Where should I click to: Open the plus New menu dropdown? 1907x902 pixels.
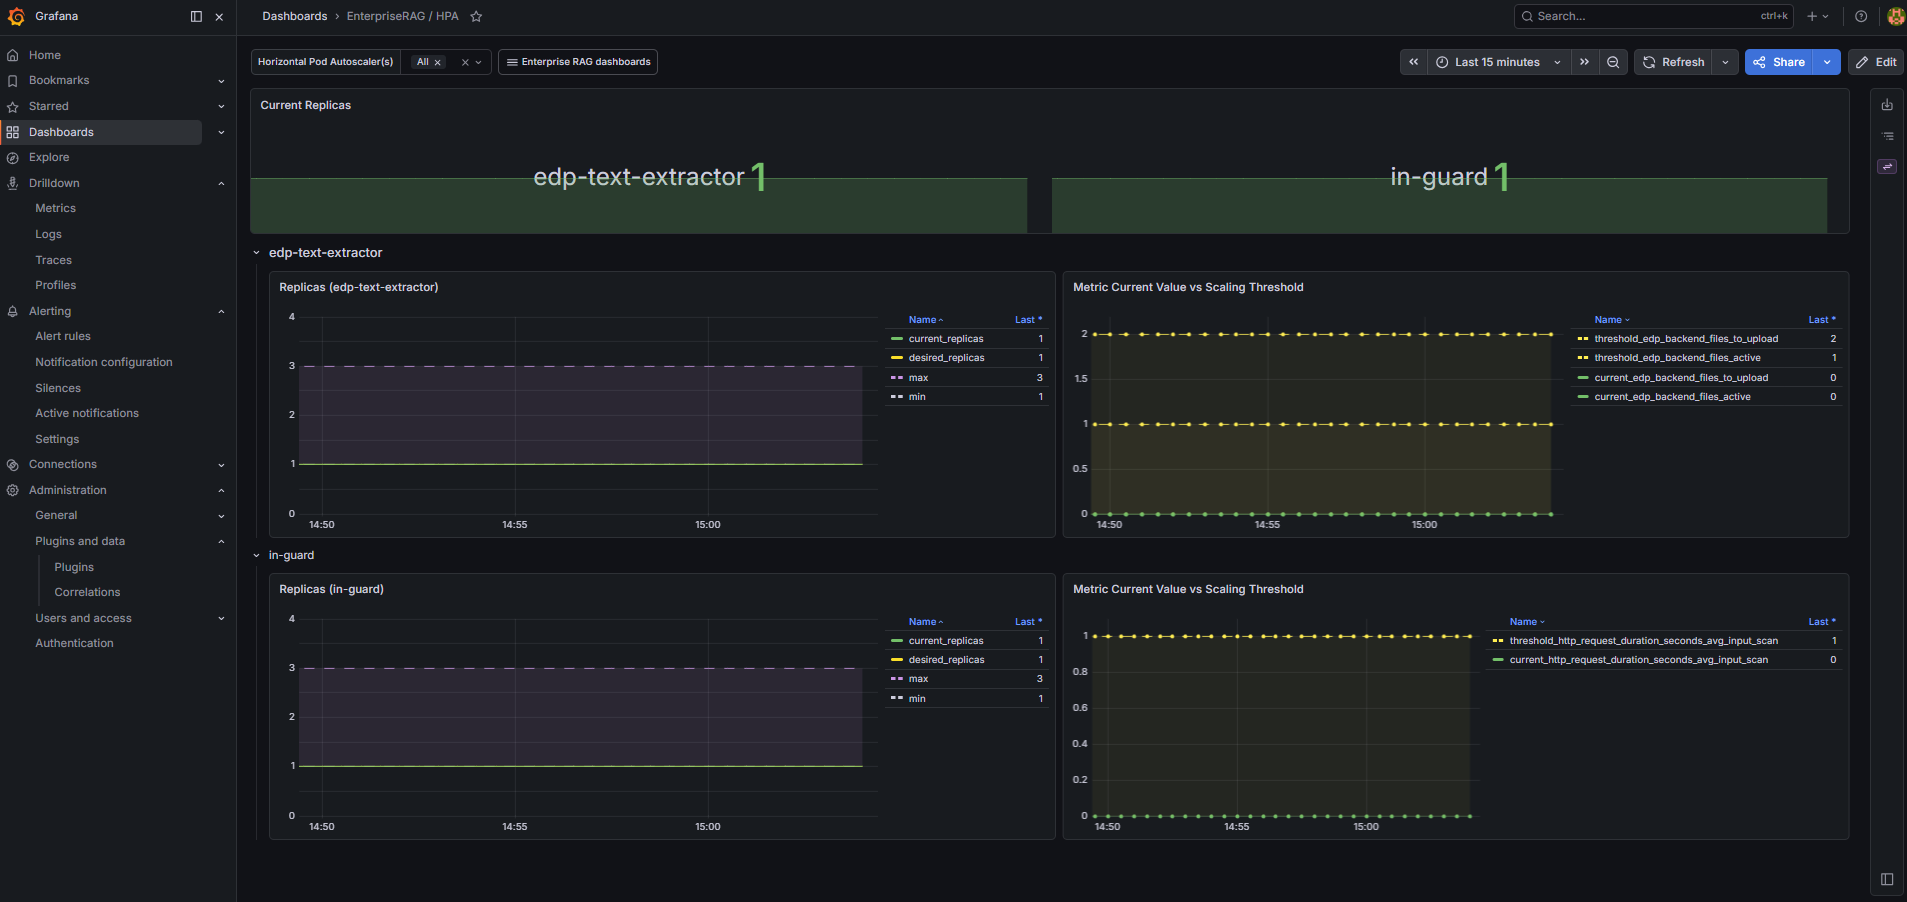point(1818,16)
